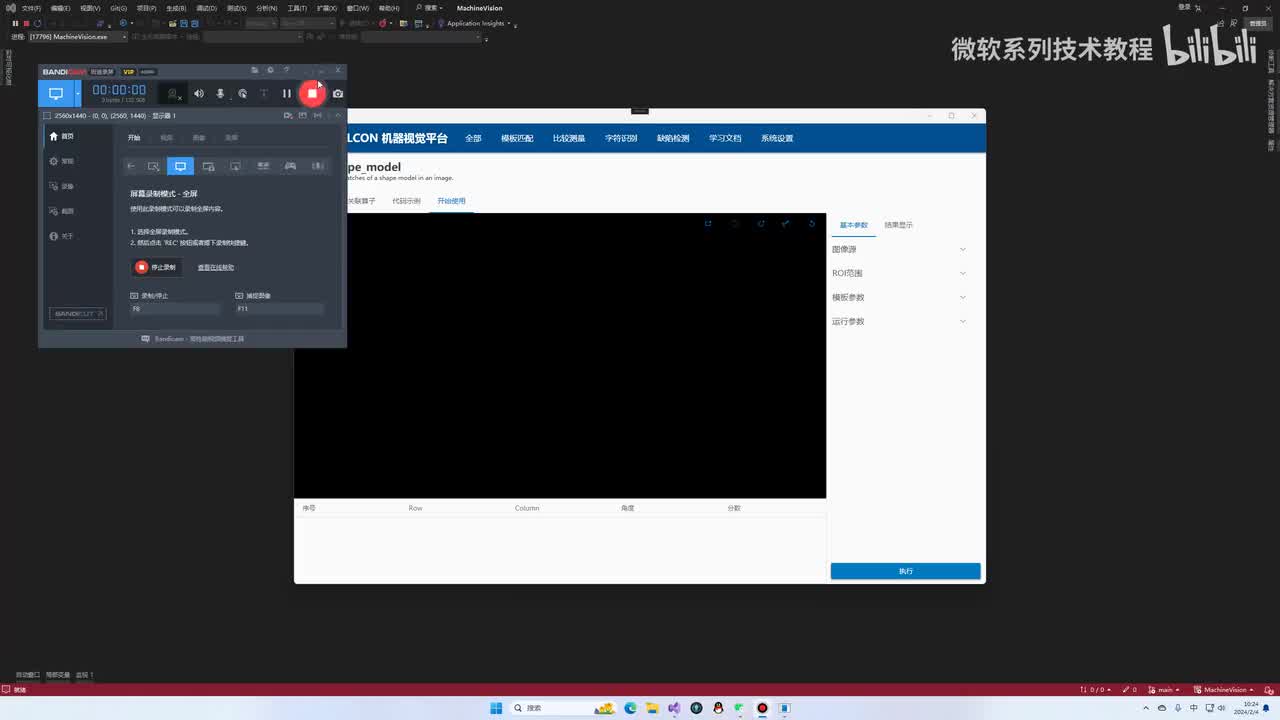Viewport: 1280px width, 720px height.
Task: Open 查看在线帮助 link in Bandicam
Action: (216, 267)
